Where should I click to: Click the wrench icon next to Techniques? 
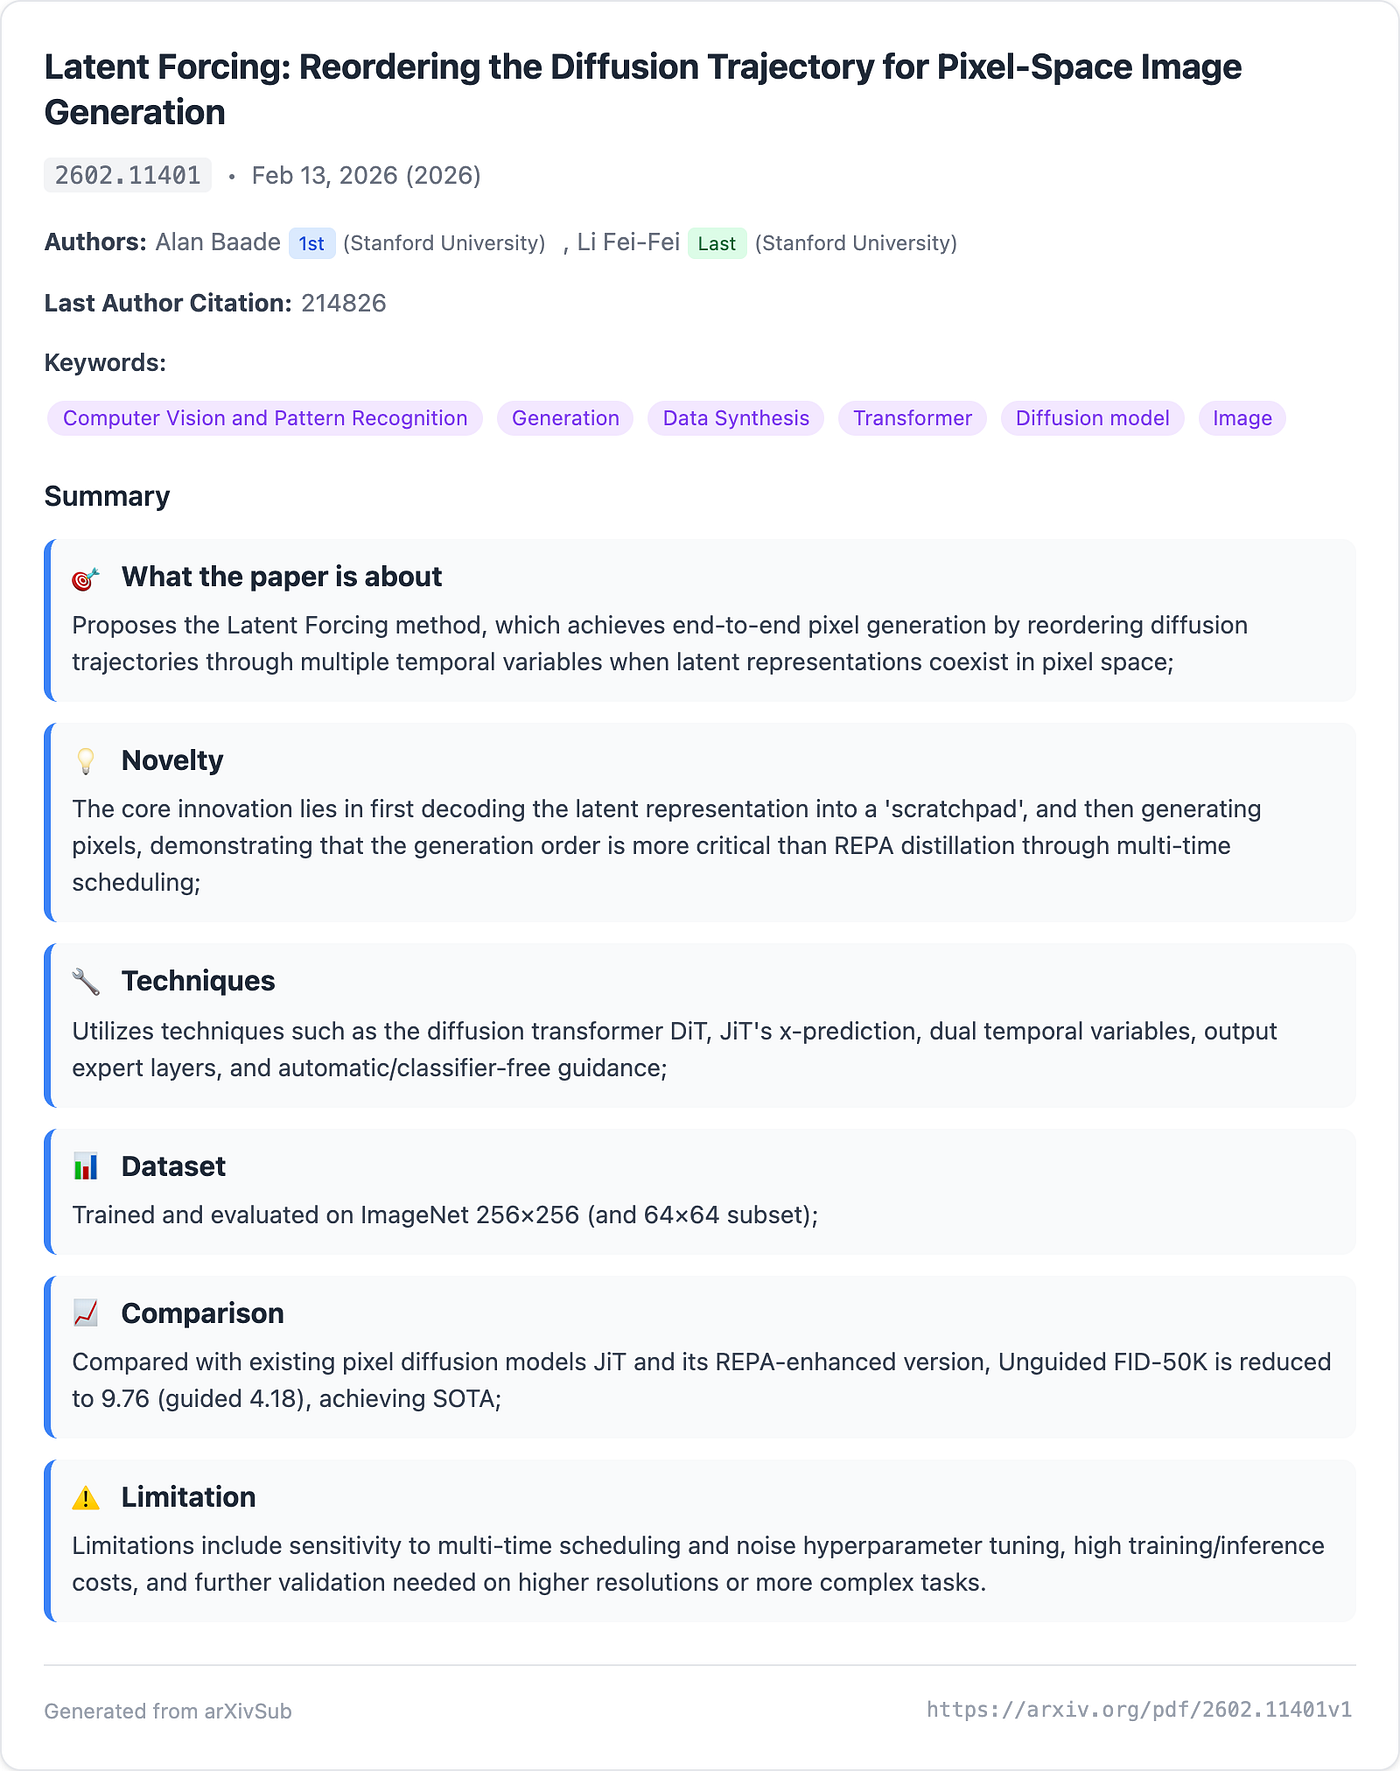pos(86,982)
